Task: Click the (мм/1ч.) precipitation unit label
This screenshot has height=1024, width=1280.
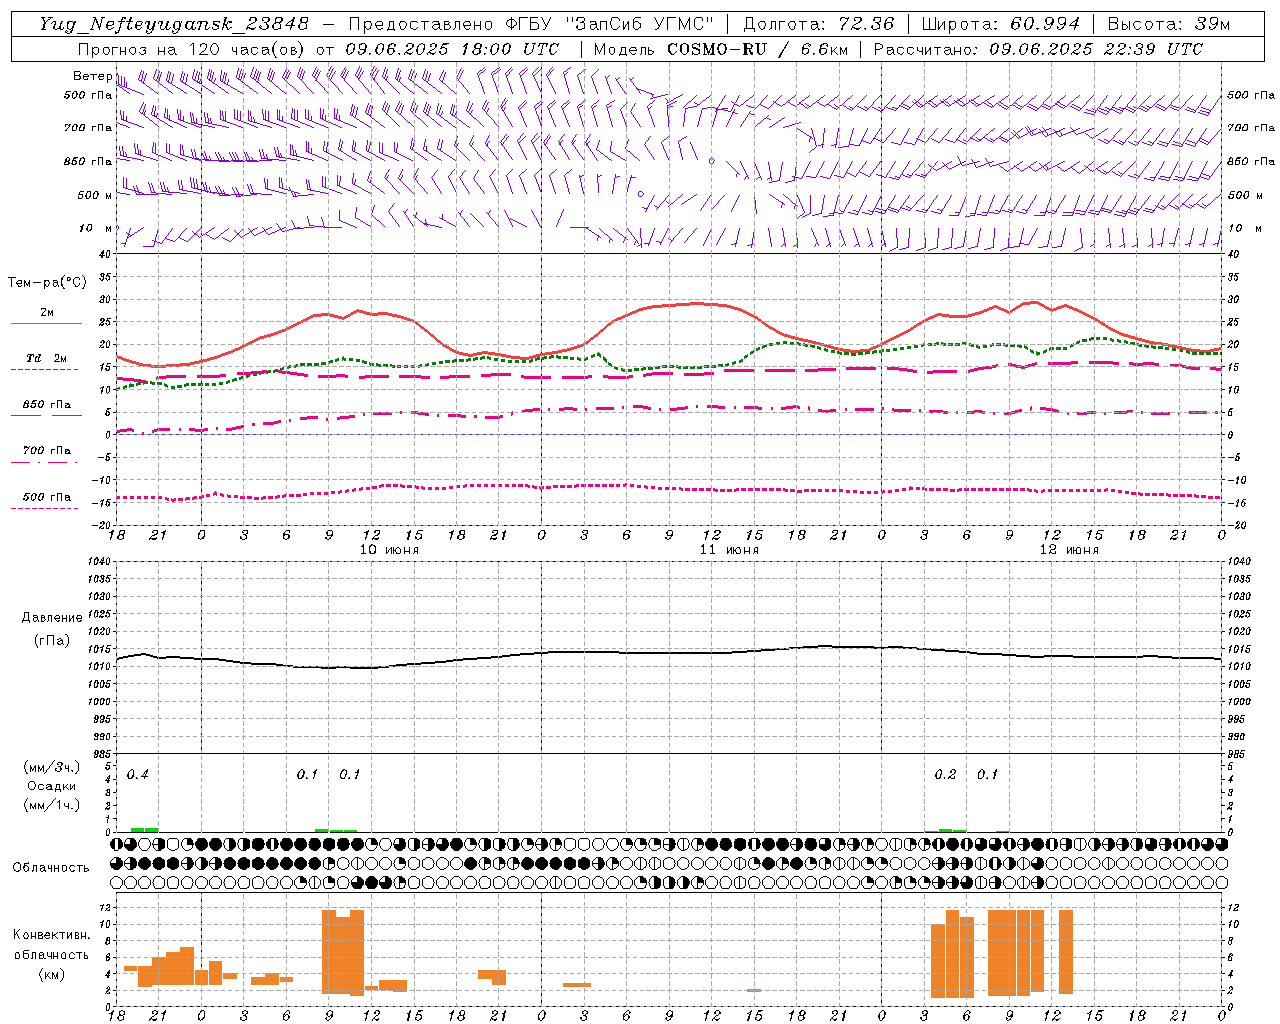Action: pos(52,805)
